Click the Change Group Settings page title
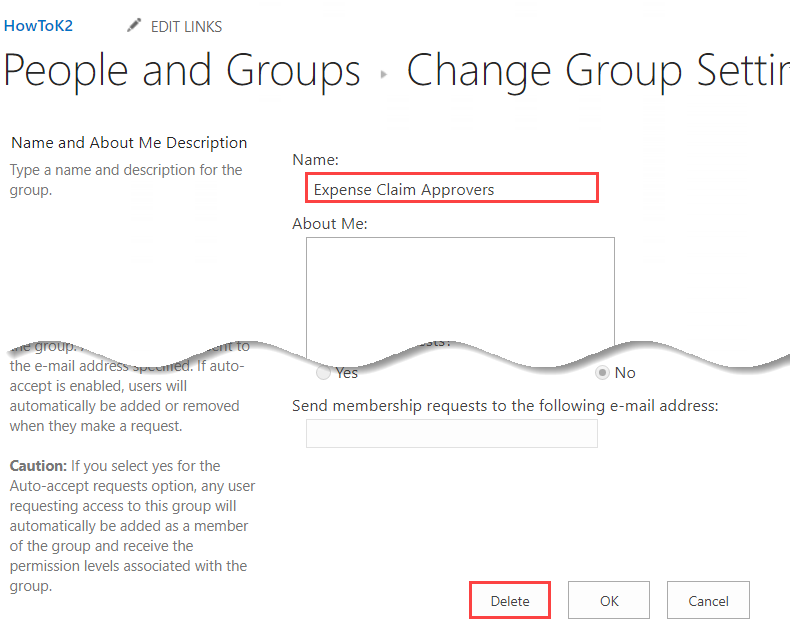This screenshot has height=639, width=790. (x=598, y=71)
